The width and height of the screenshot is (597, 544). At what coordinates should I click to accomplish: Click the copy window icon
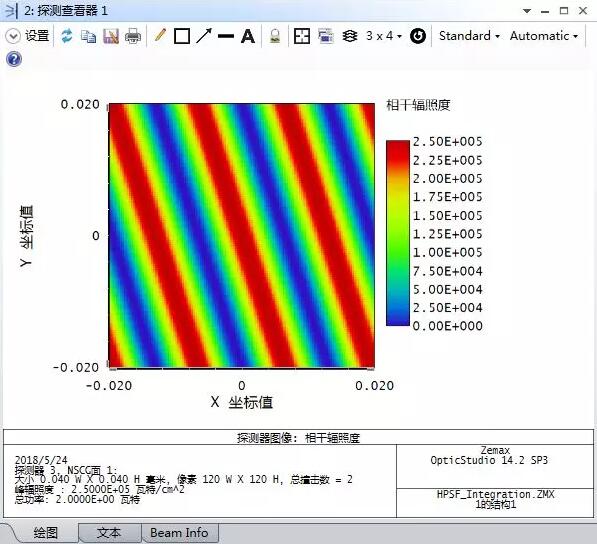click(x=89, y=37)
